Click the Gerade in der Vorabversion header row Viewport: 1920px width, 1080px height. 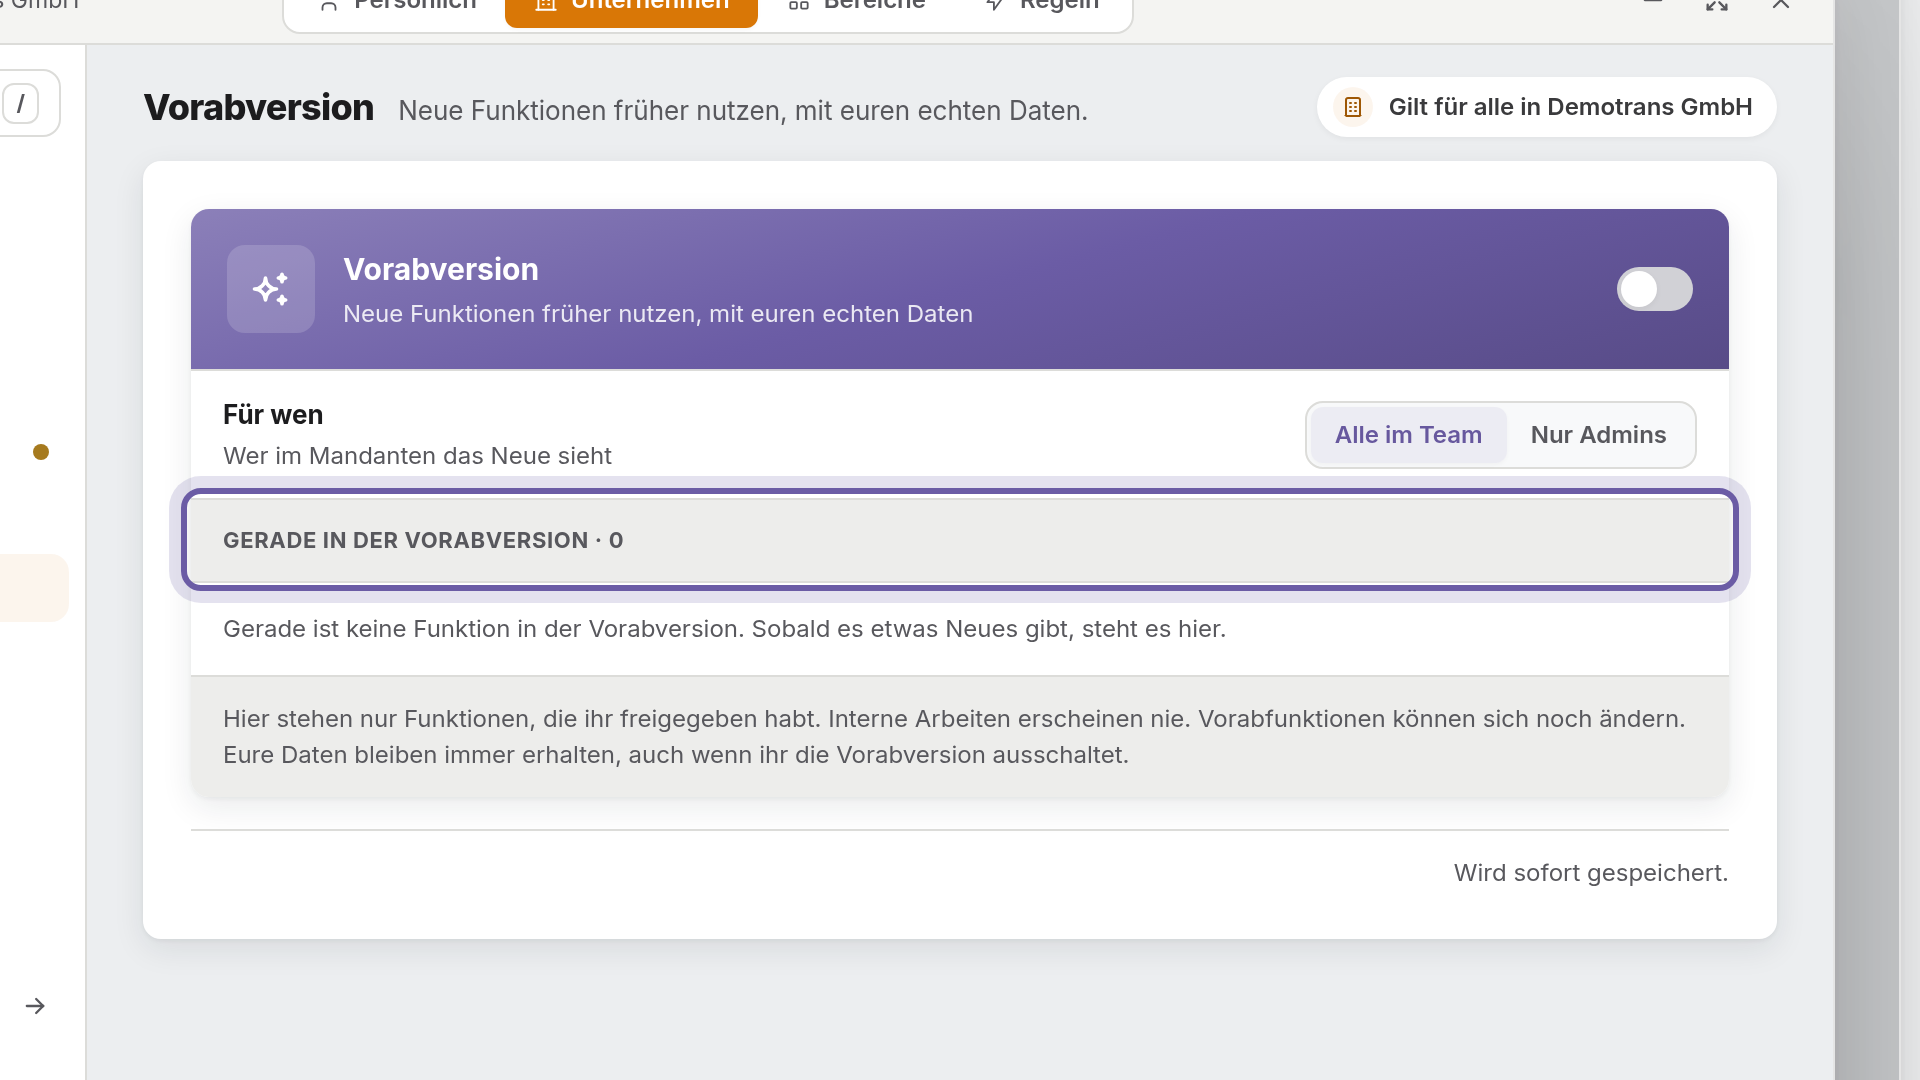(x=960, y=540)
